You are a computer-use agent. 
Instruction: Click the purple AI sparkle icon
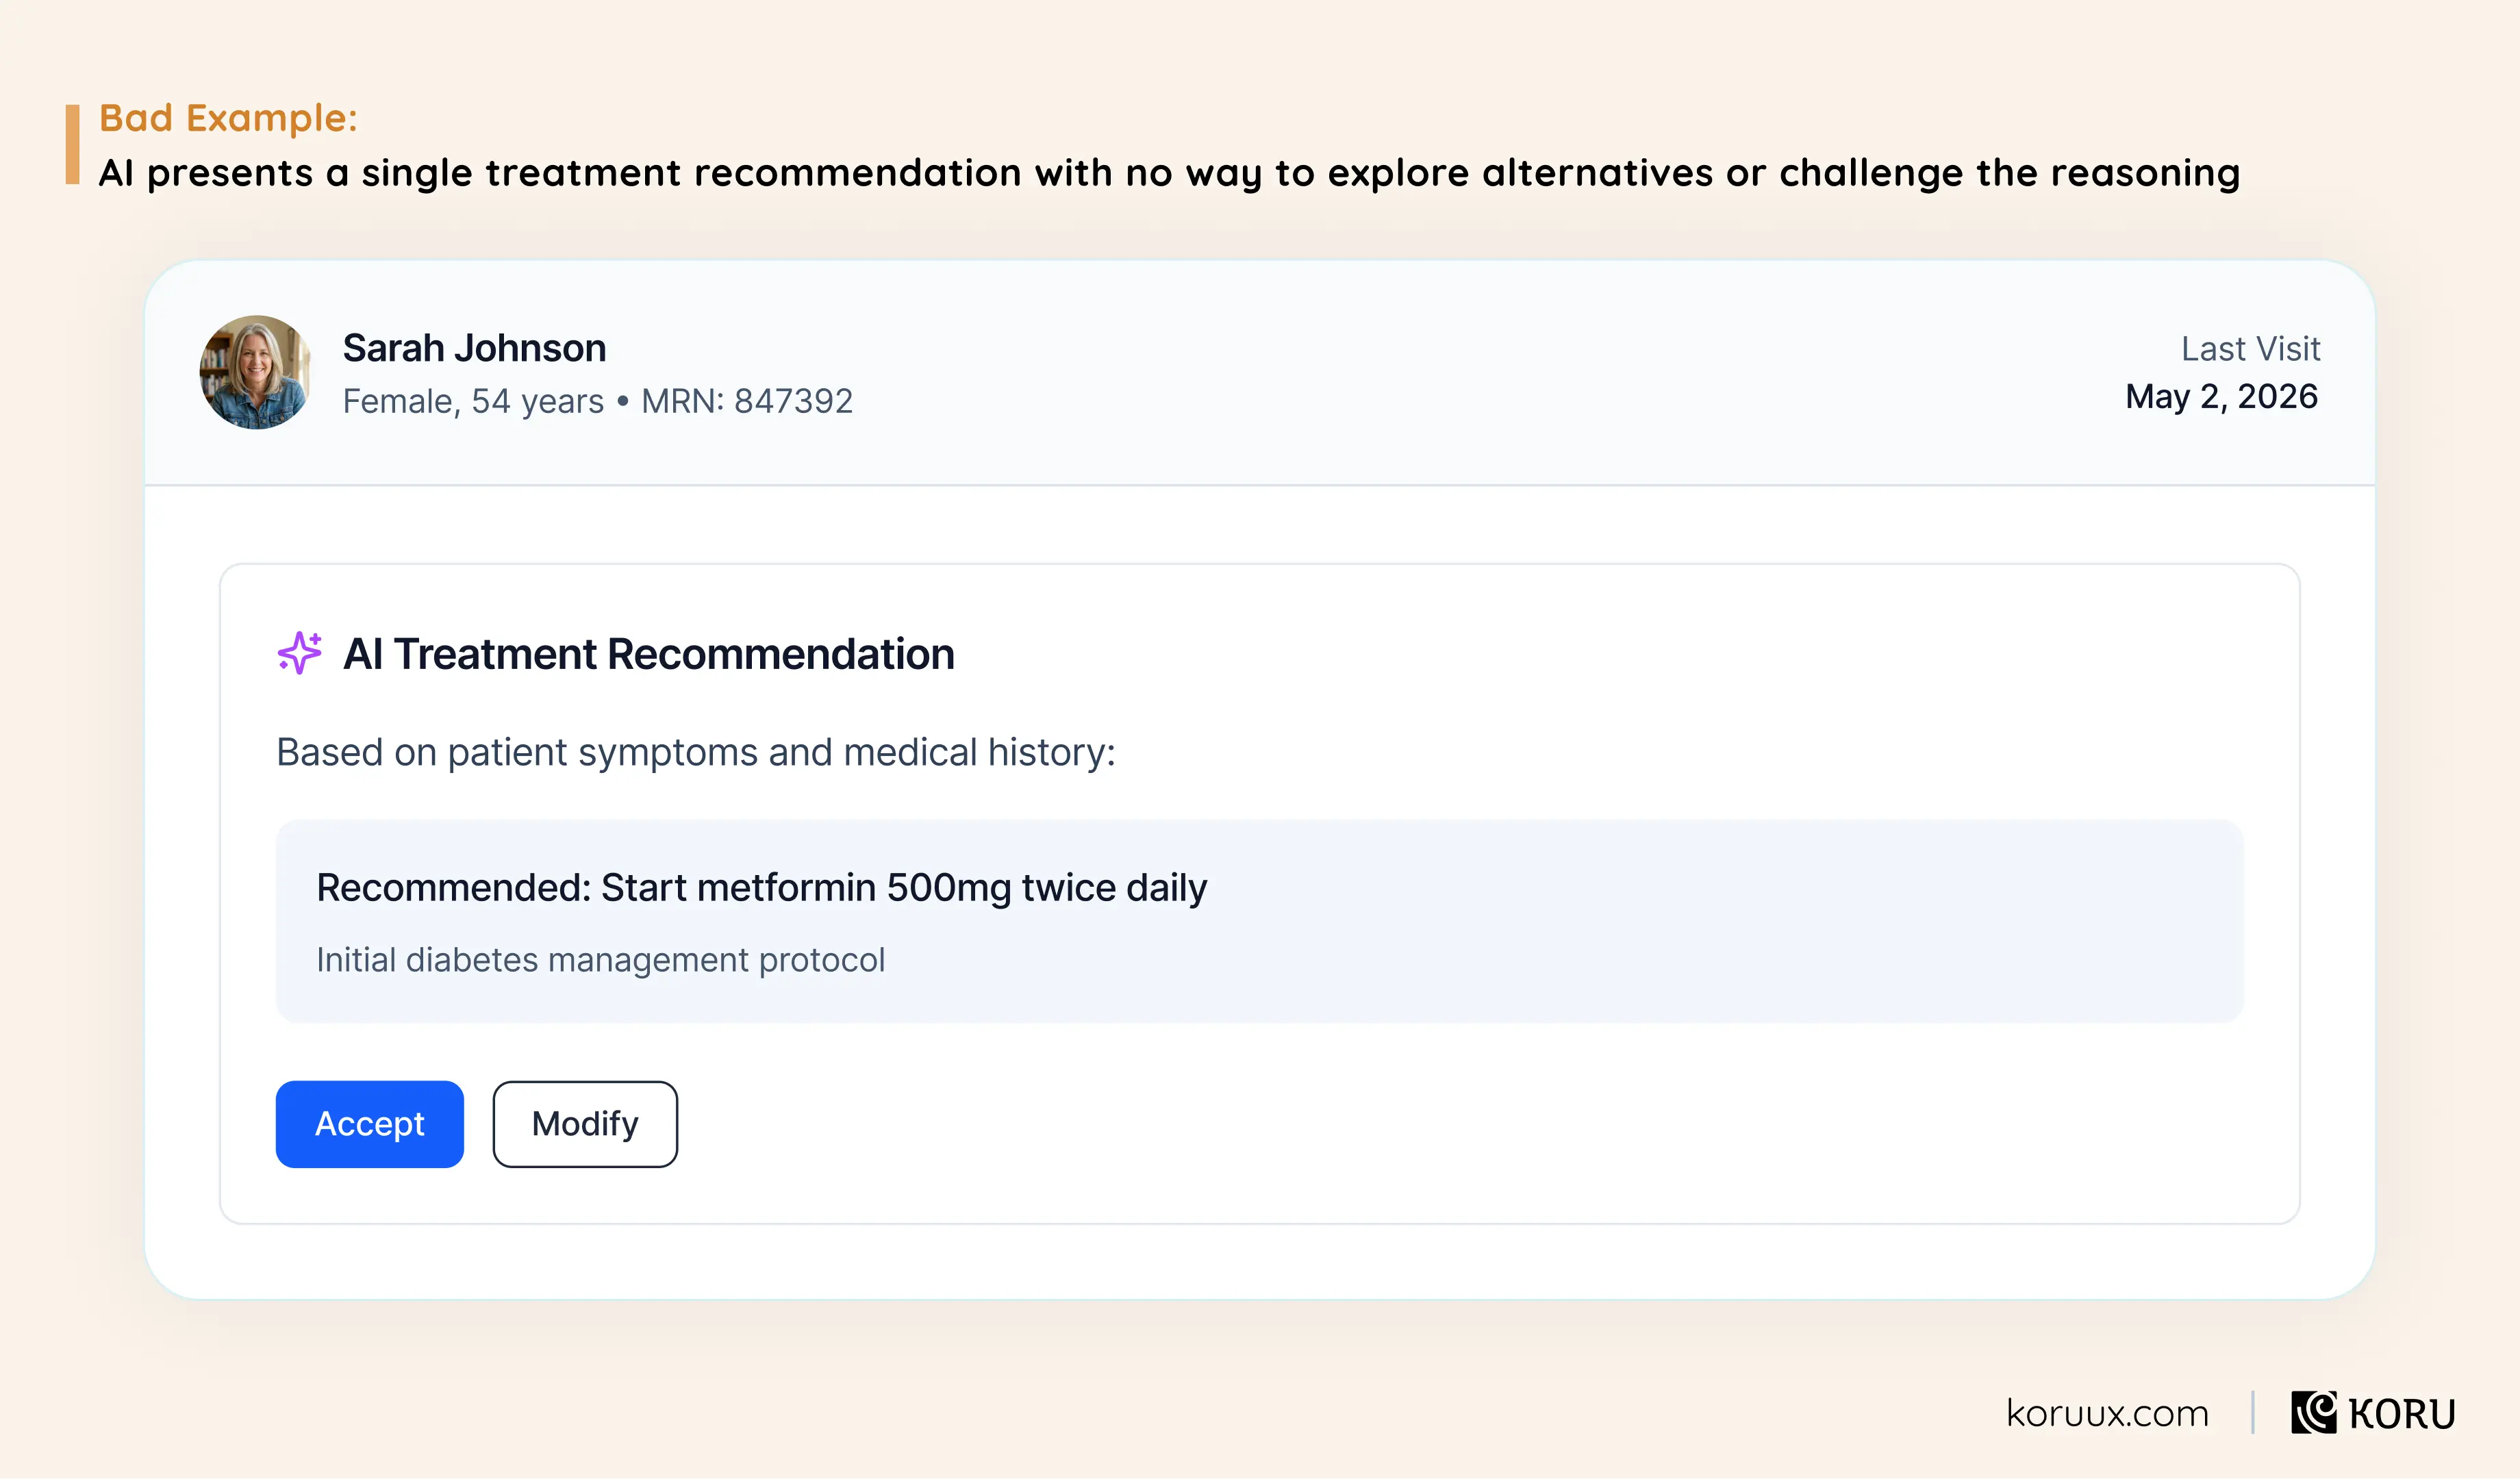tap(299, 653)
